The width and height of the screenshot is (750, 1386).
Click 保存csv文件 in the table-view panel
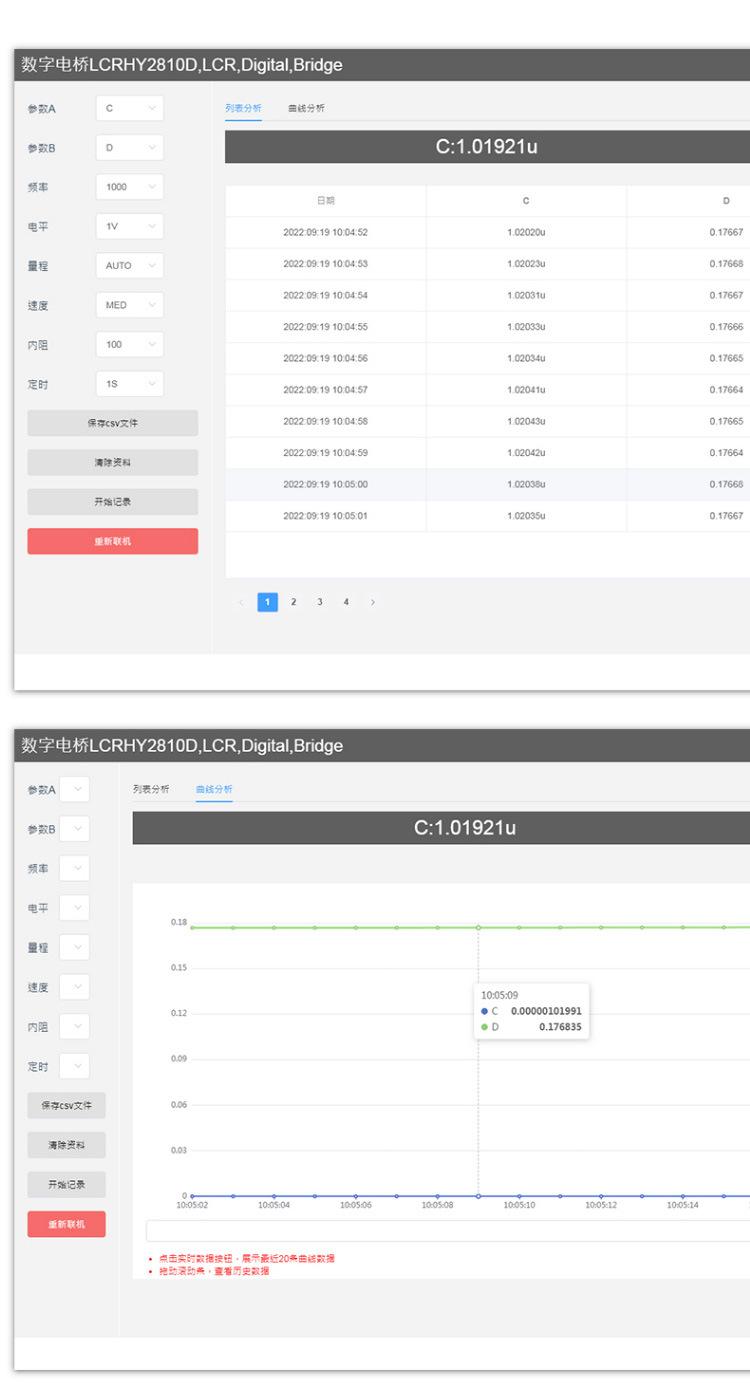(112, 423)
